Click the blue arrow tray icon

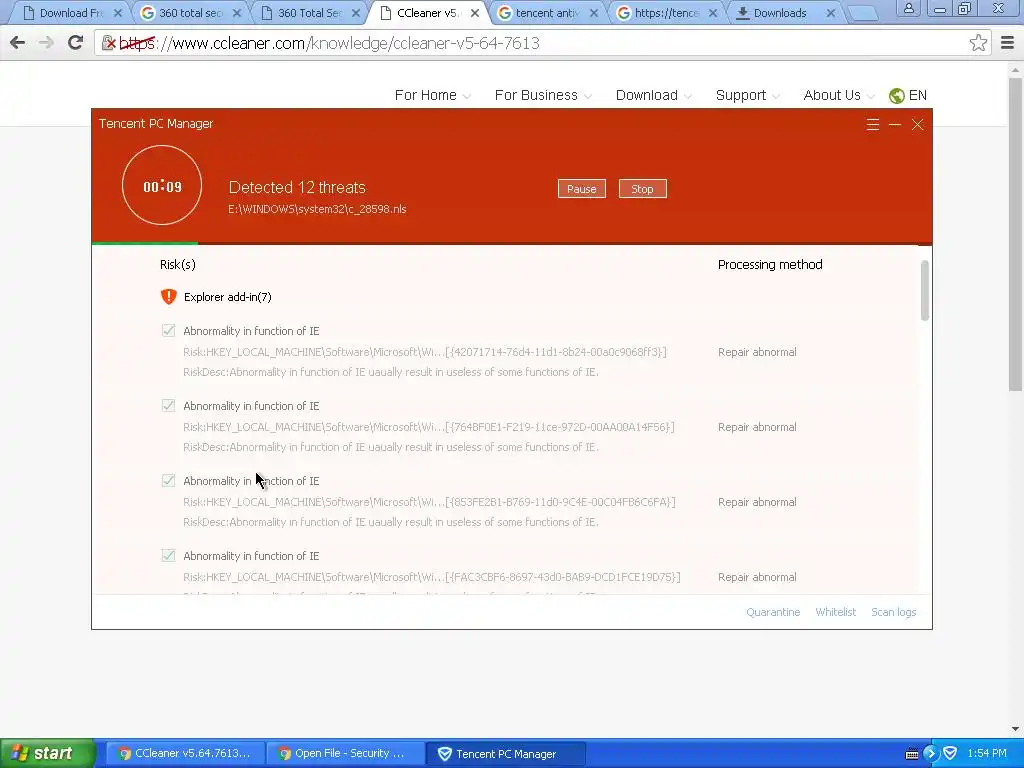(x=931, y=753)
